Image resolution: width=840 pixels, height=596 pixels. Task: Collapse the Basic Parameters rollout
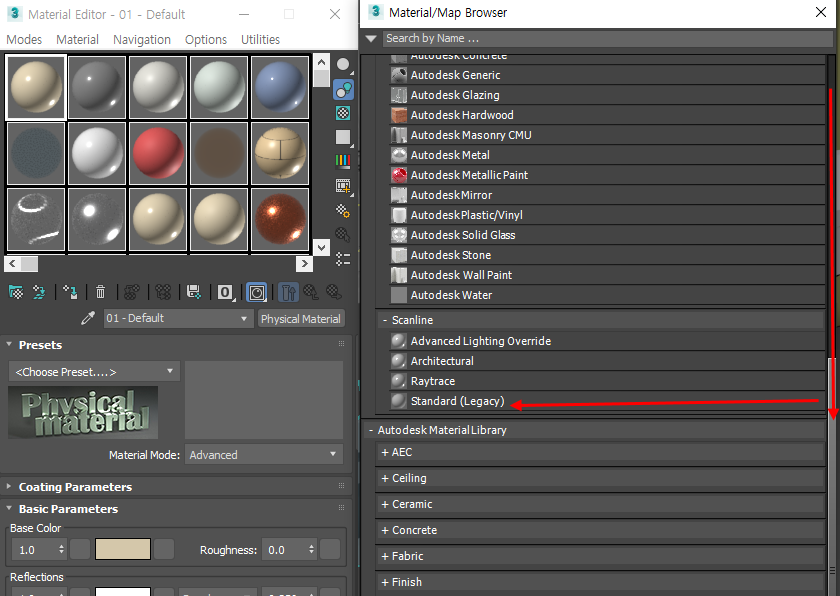coord(9,509)
